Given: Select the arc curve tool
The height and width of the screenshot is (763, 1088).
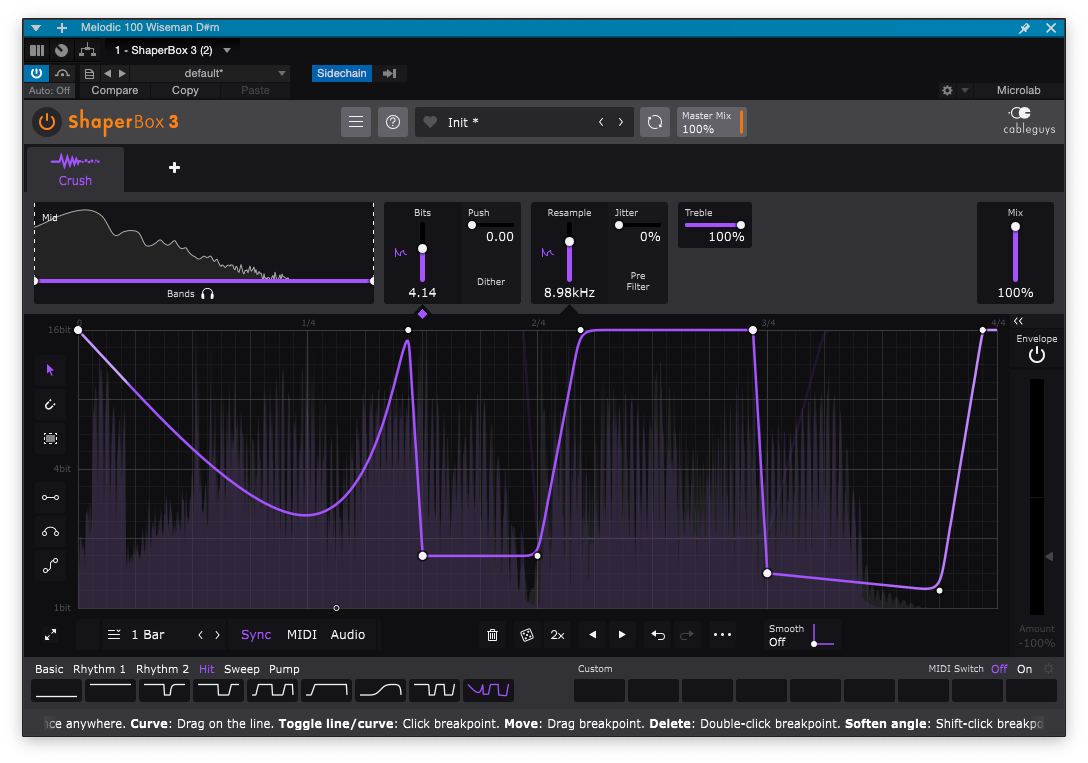Looking at the screenshot, I should click(x=50, y=532).
